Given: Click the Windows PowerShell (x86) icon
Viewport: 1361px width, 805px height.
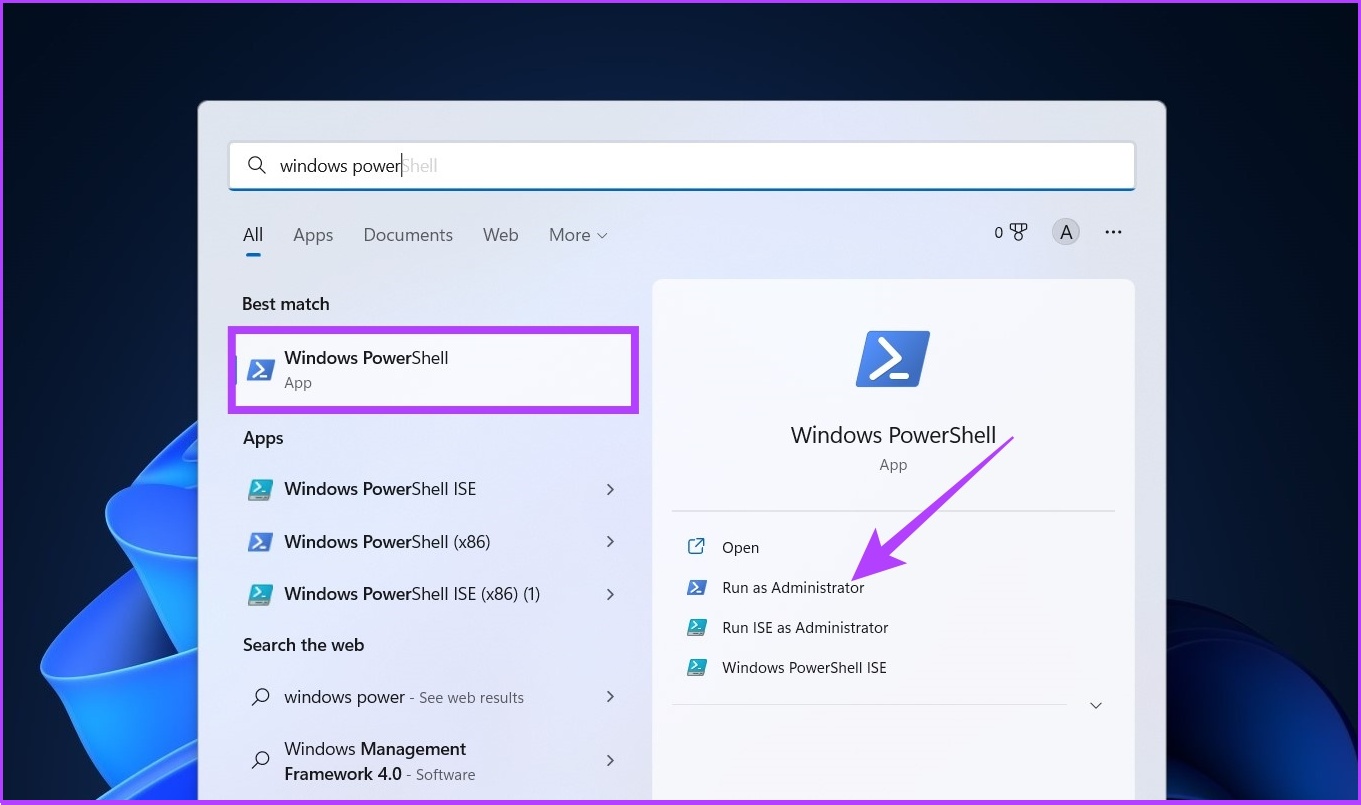Looking at the screenshot, I should point(260,542).
